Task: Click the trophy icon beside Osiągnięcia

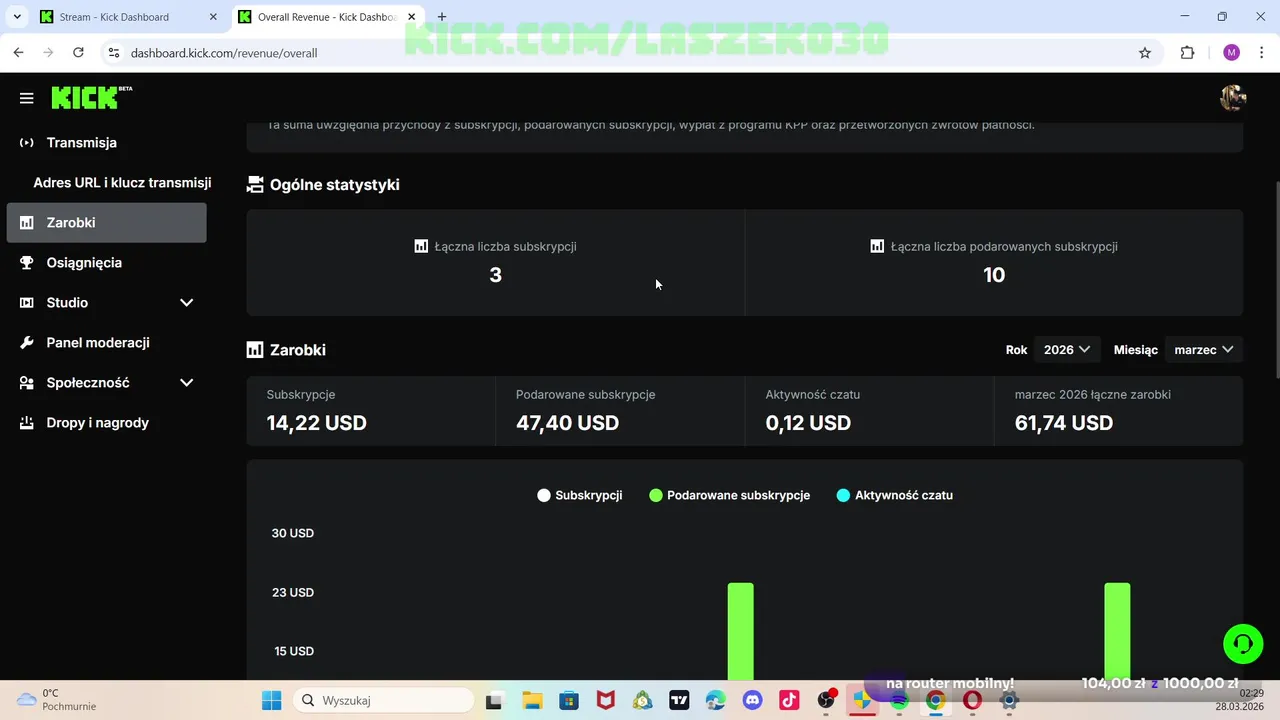Action: [x=27, y=263]
